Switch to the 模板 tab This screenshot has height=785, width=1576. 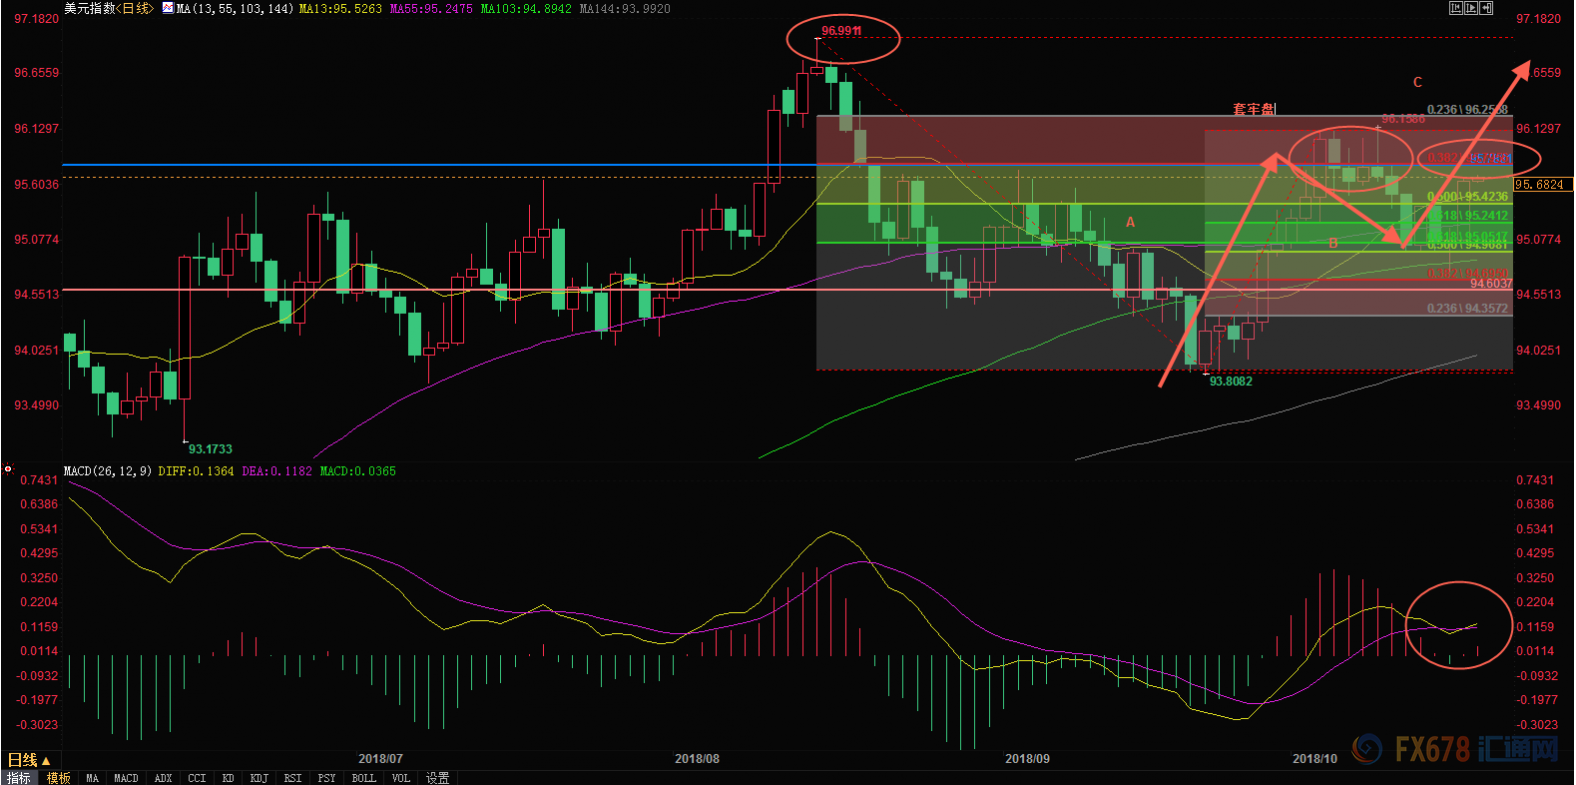click(x=59, y=778)
